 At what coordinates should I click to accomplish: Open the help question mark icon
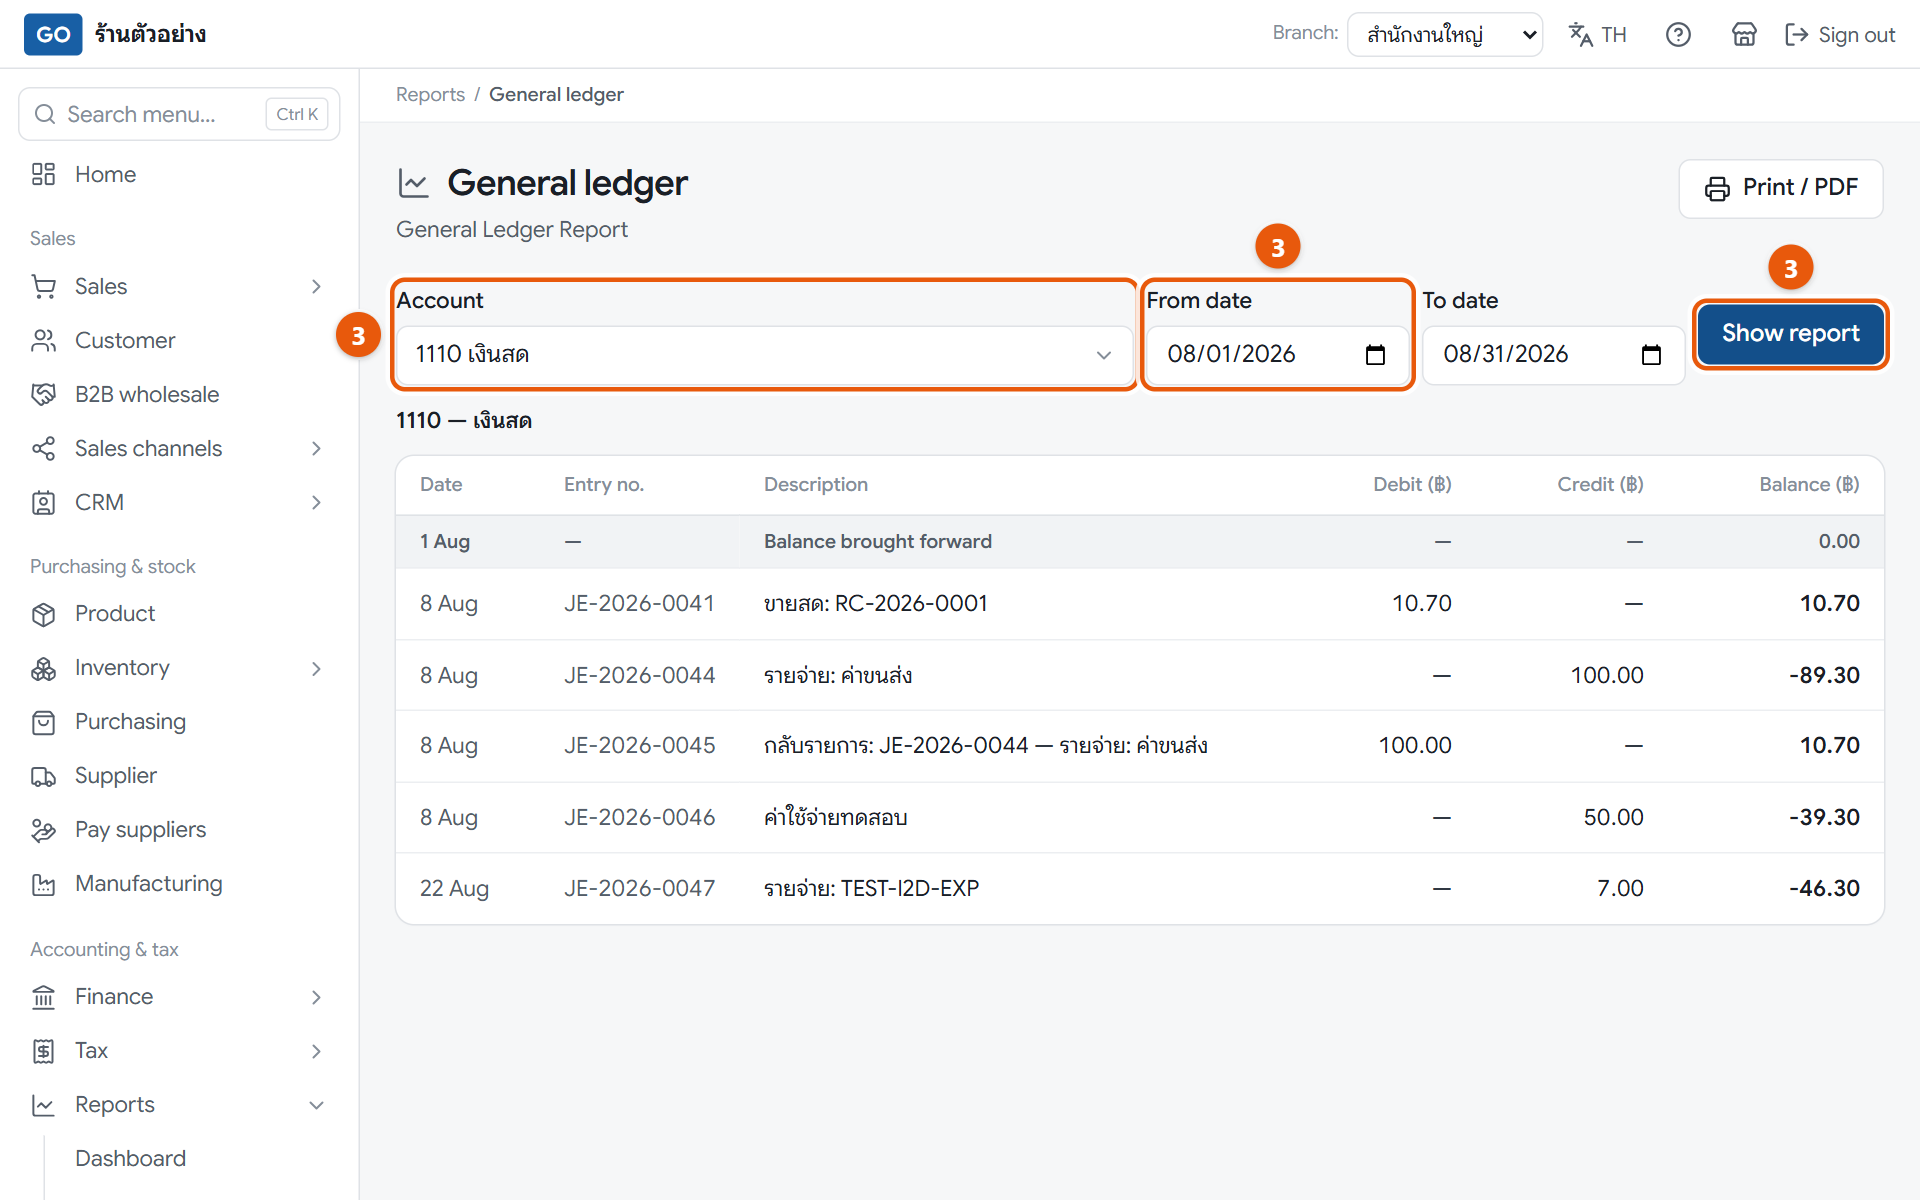1678,35
